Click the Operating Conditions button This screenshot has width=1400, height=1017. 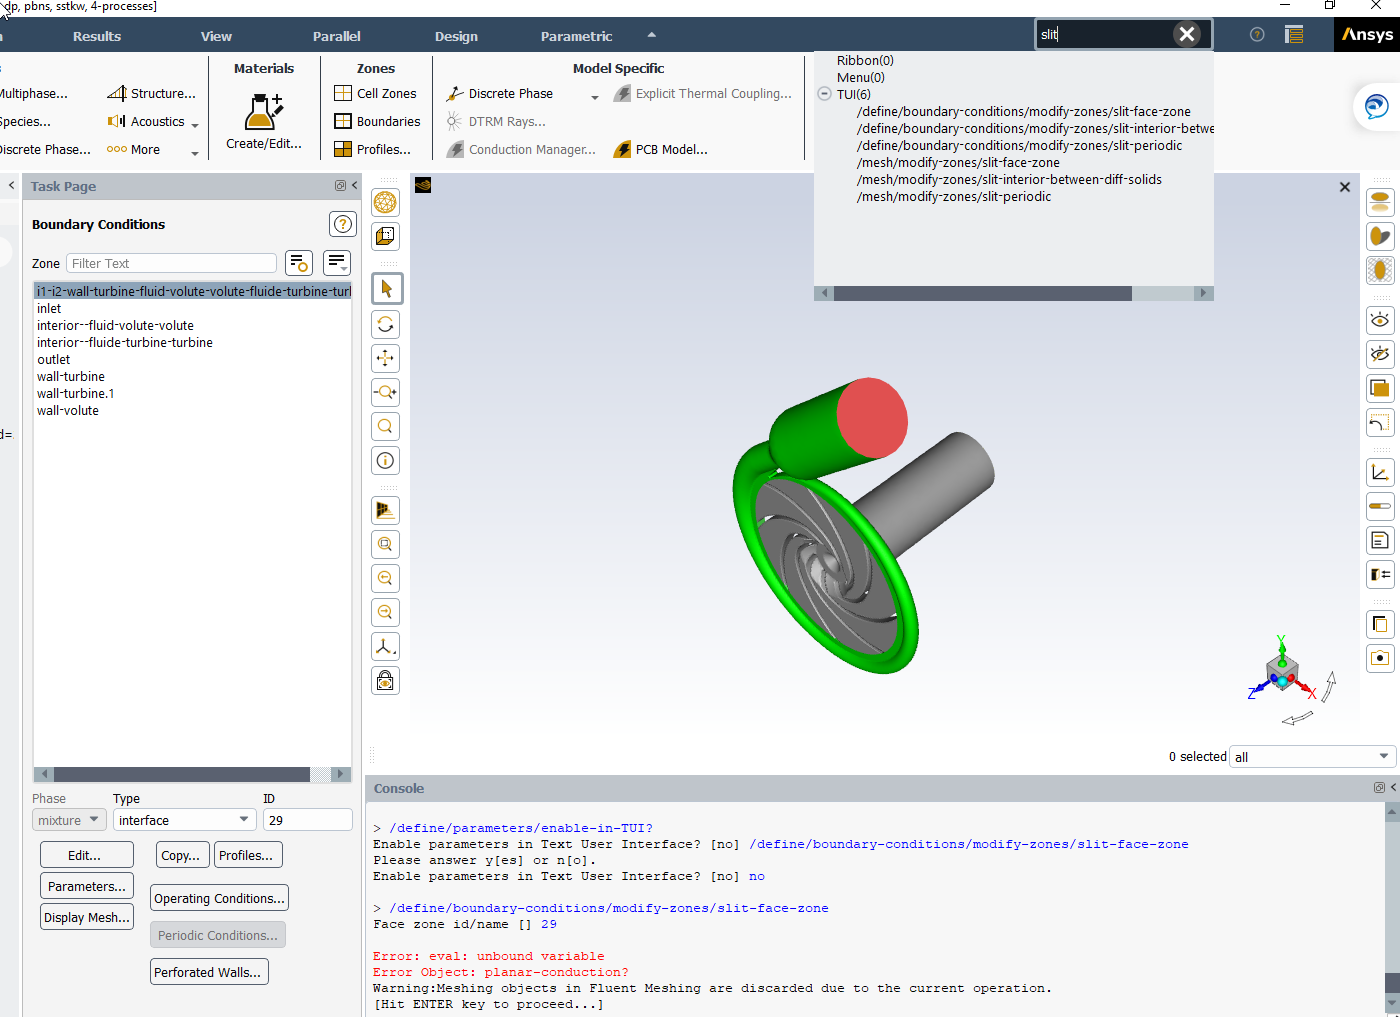[219, 898]
